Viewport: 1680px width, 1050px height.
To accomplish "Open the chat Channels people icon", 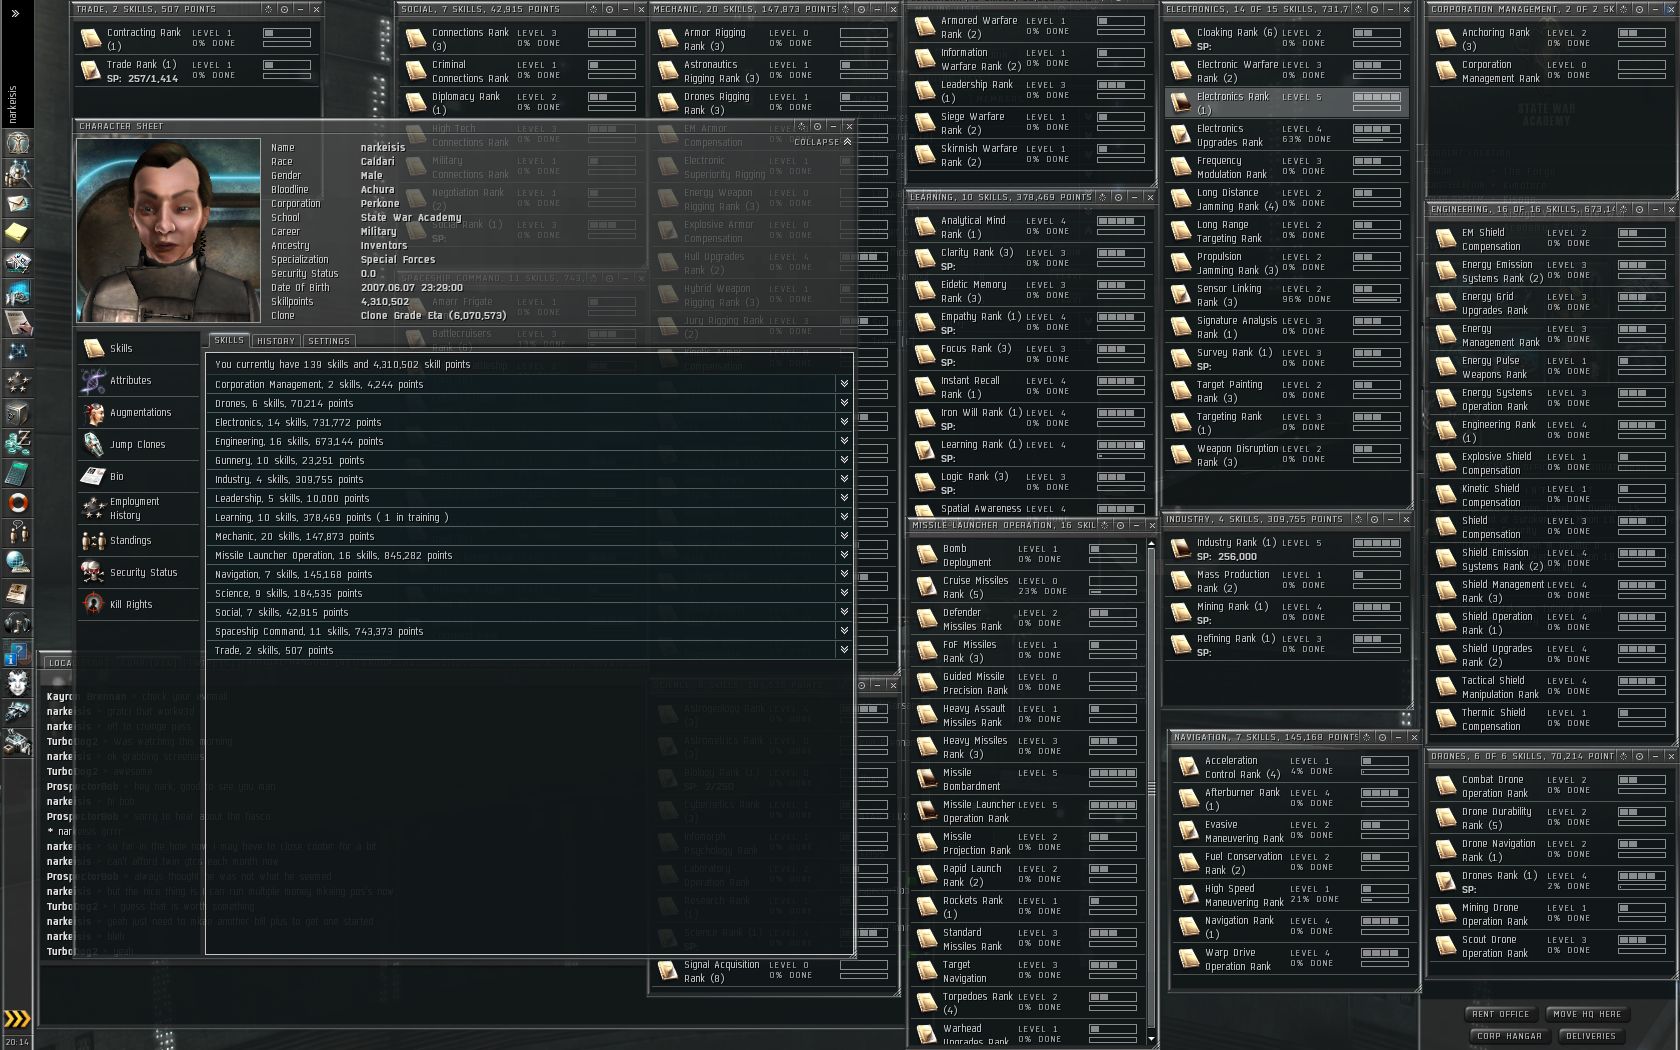I will click(17, 533).
